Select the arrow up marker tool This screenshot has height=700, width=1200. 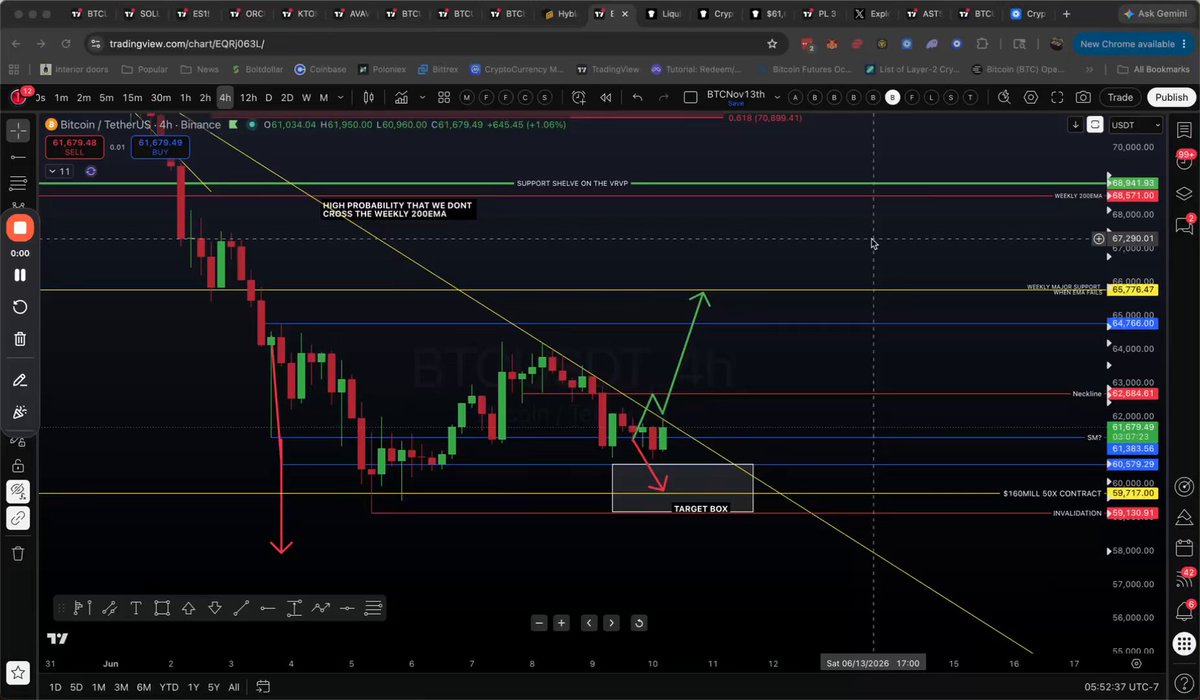coord(188,607)
